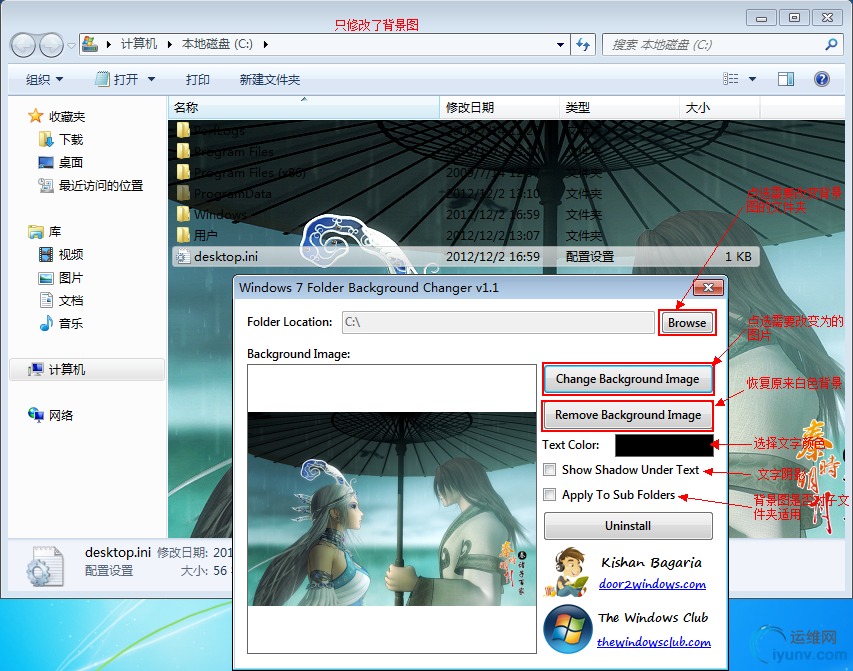This screenshot has height=671, width=853.
Task: Open the 组织 menu
Action: 44,79
